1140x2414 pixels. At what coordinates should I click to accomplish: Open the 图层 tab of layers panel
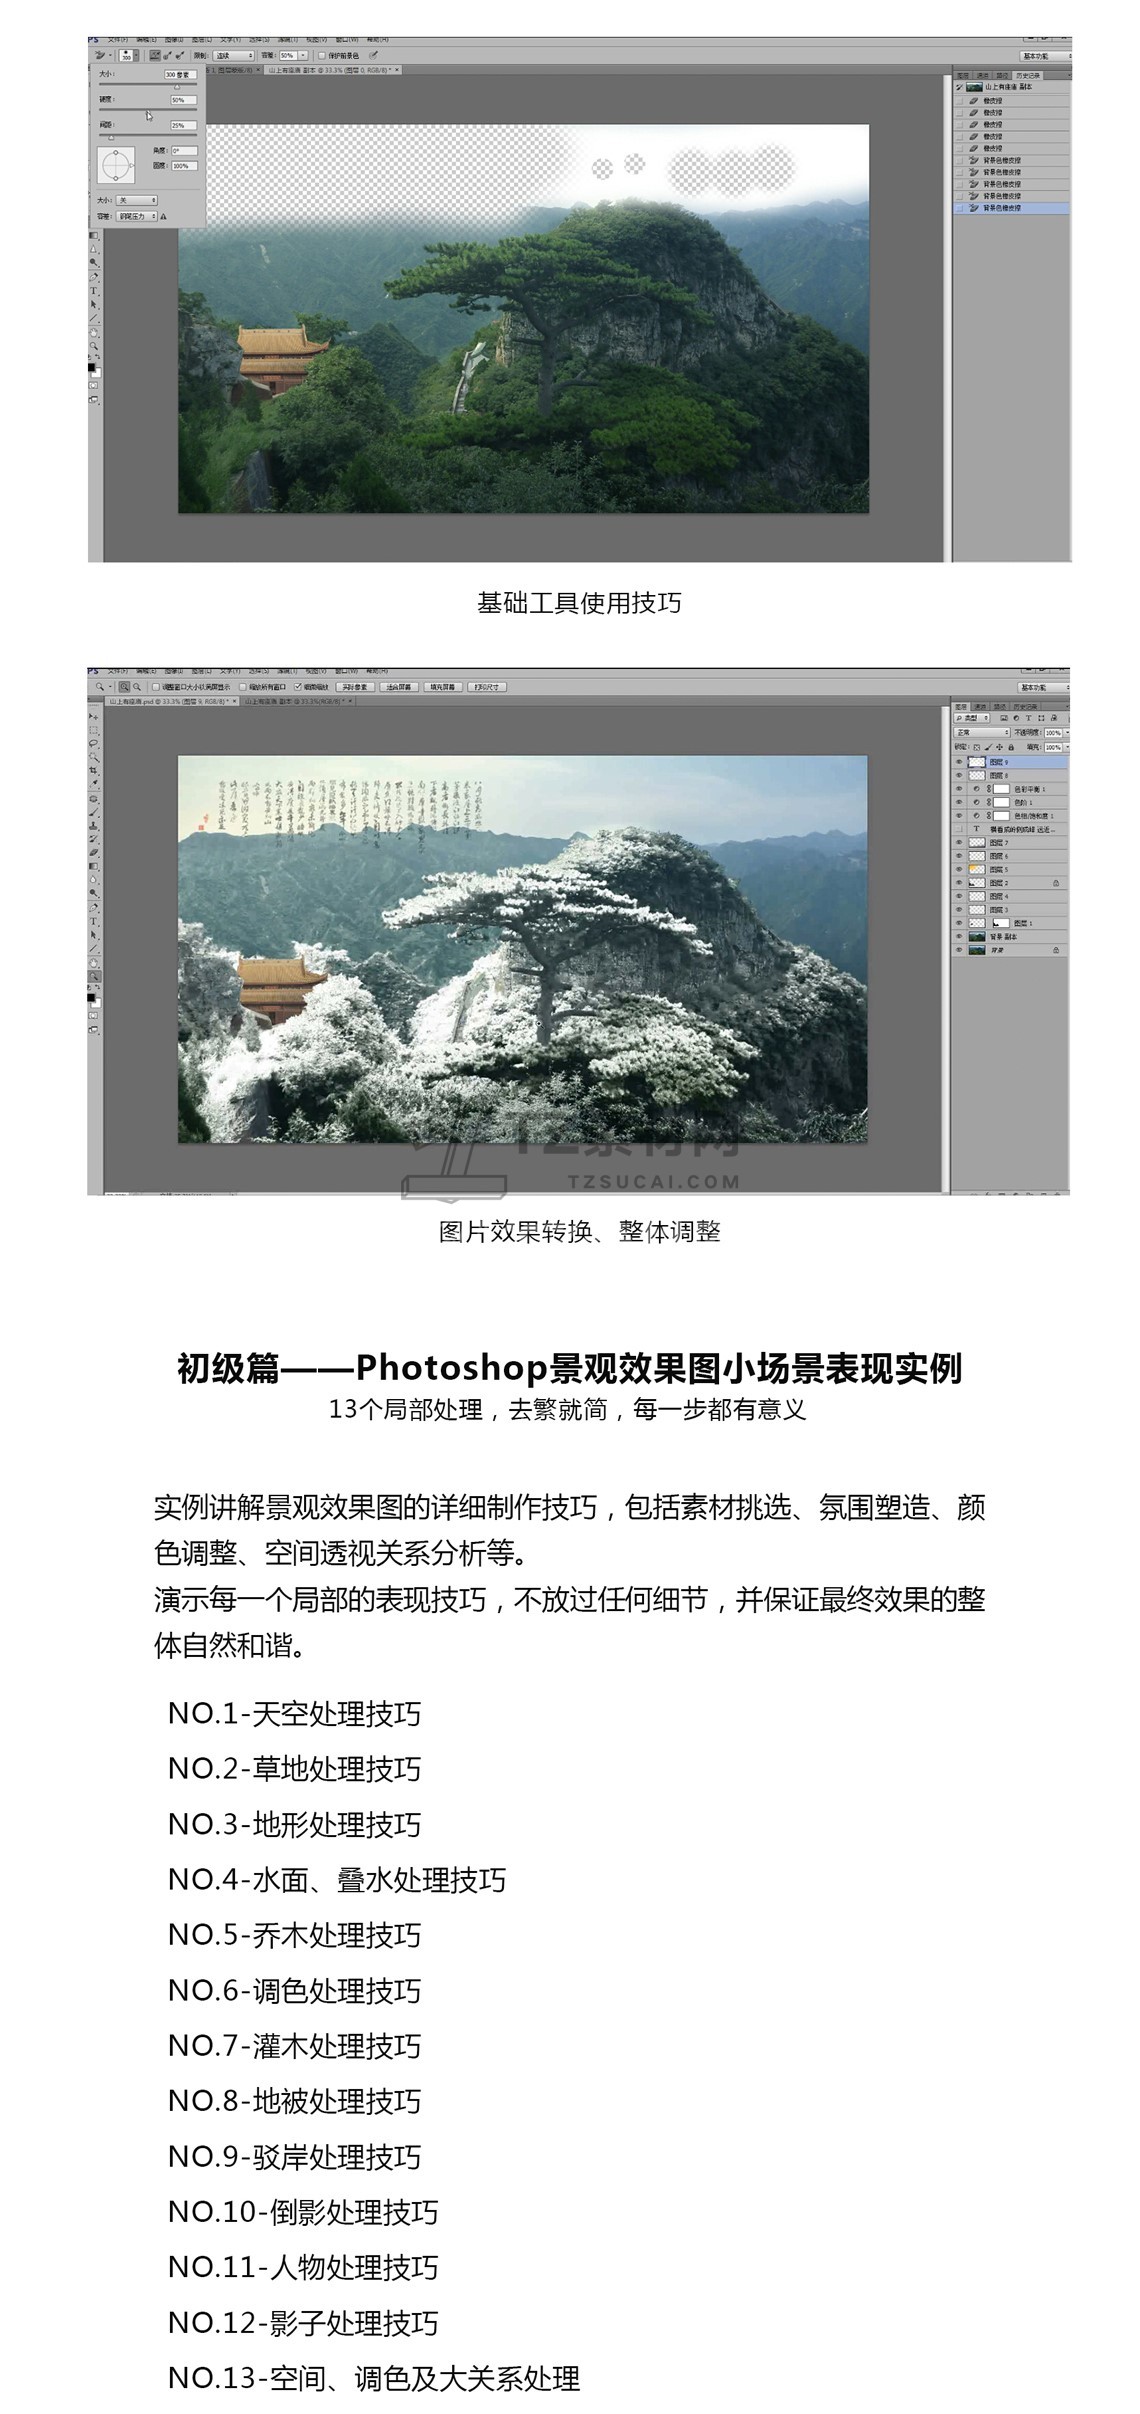tap(961, 707)
